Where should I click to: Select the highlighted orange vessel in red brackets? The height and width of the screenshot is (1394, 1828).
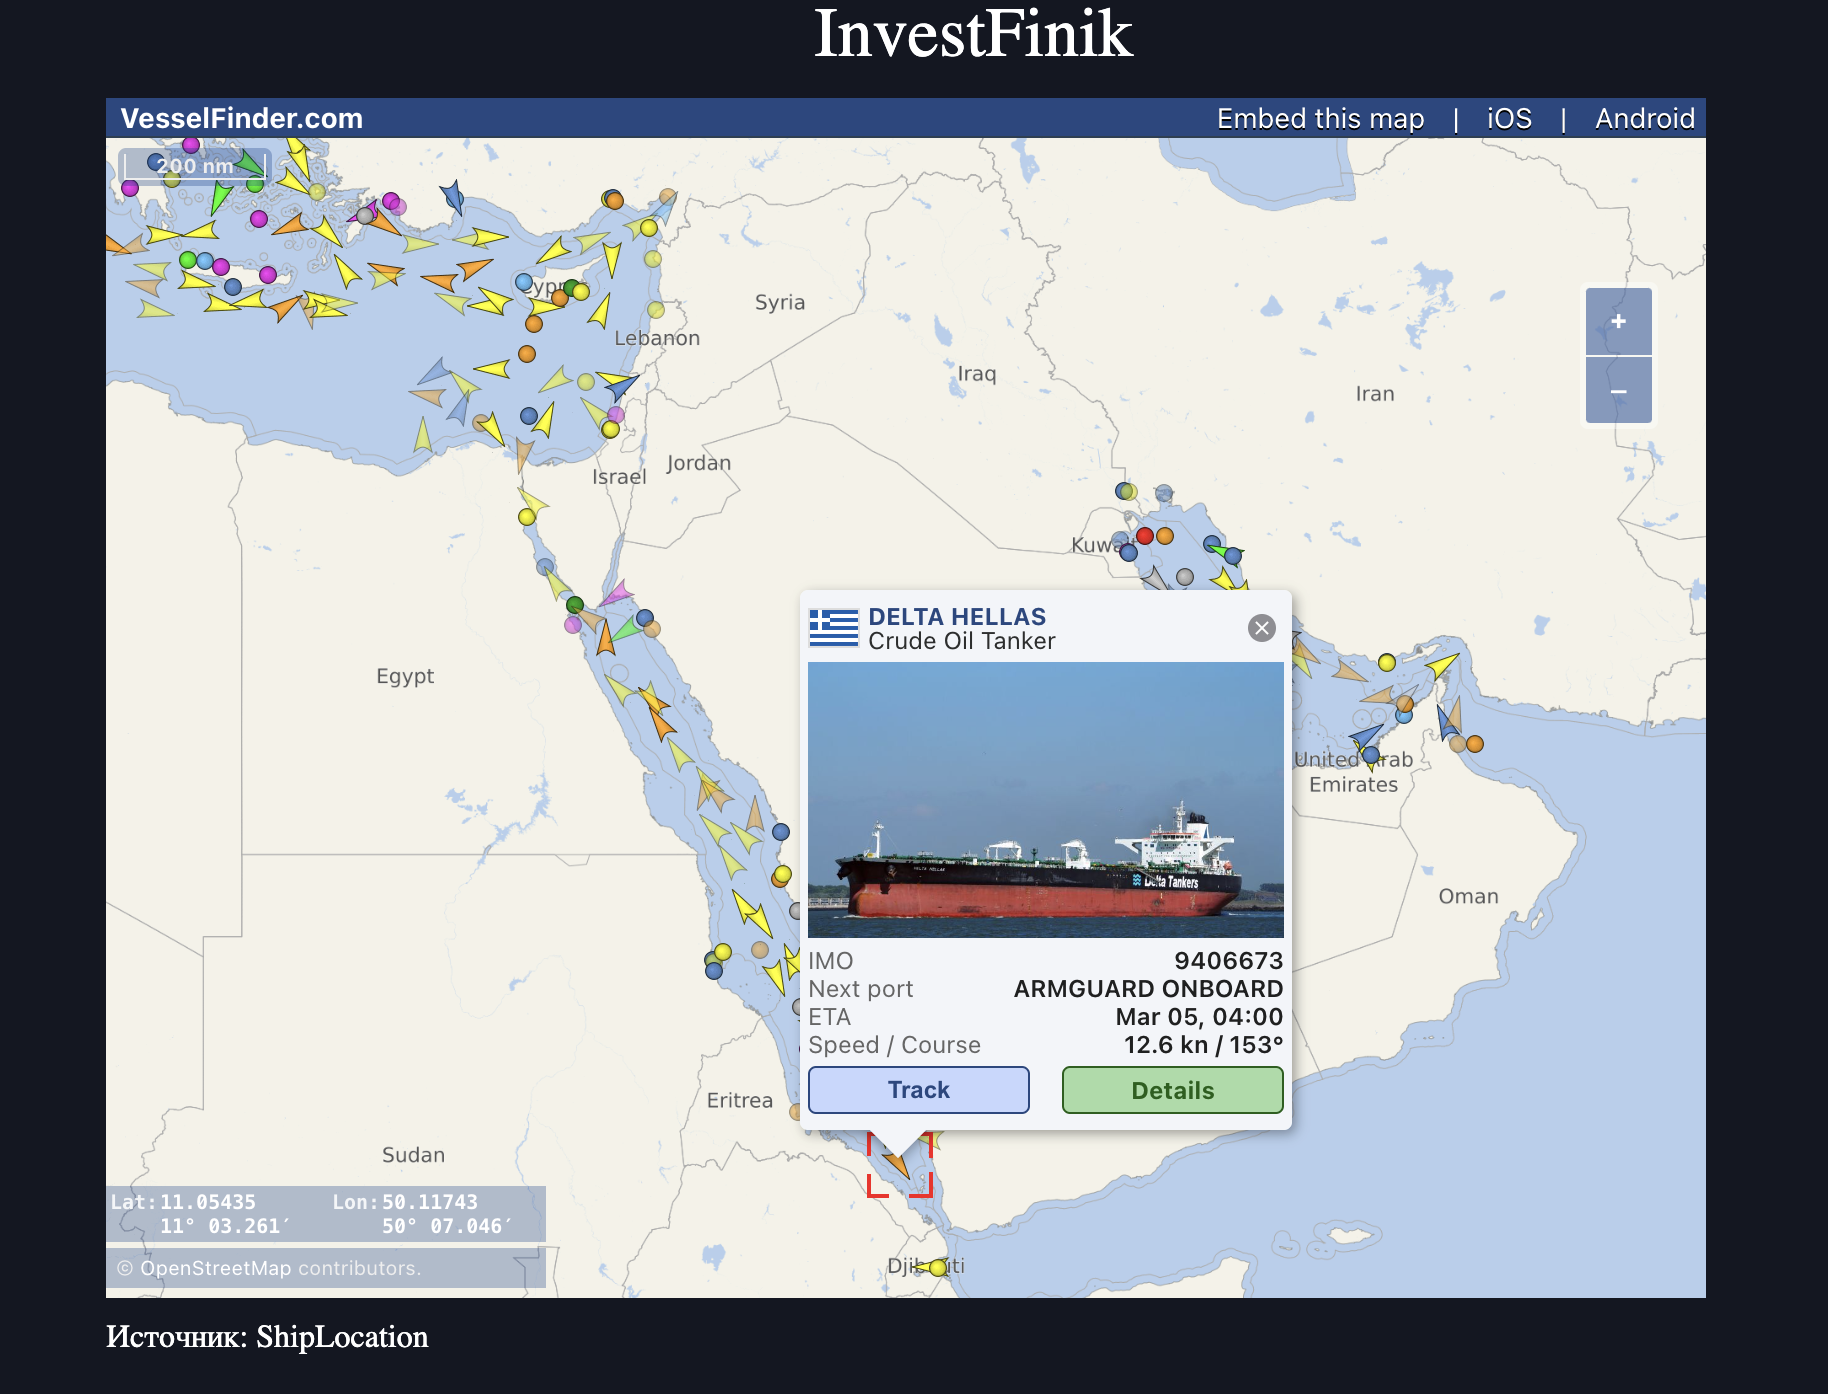pos(899,1163)
